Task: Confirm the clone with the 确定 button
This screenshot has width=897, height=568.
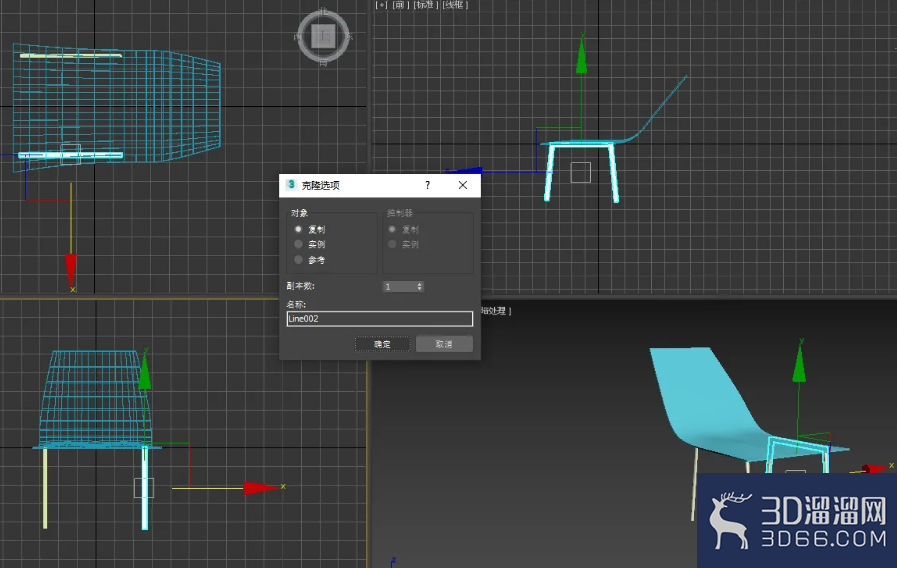Action: 382,344
